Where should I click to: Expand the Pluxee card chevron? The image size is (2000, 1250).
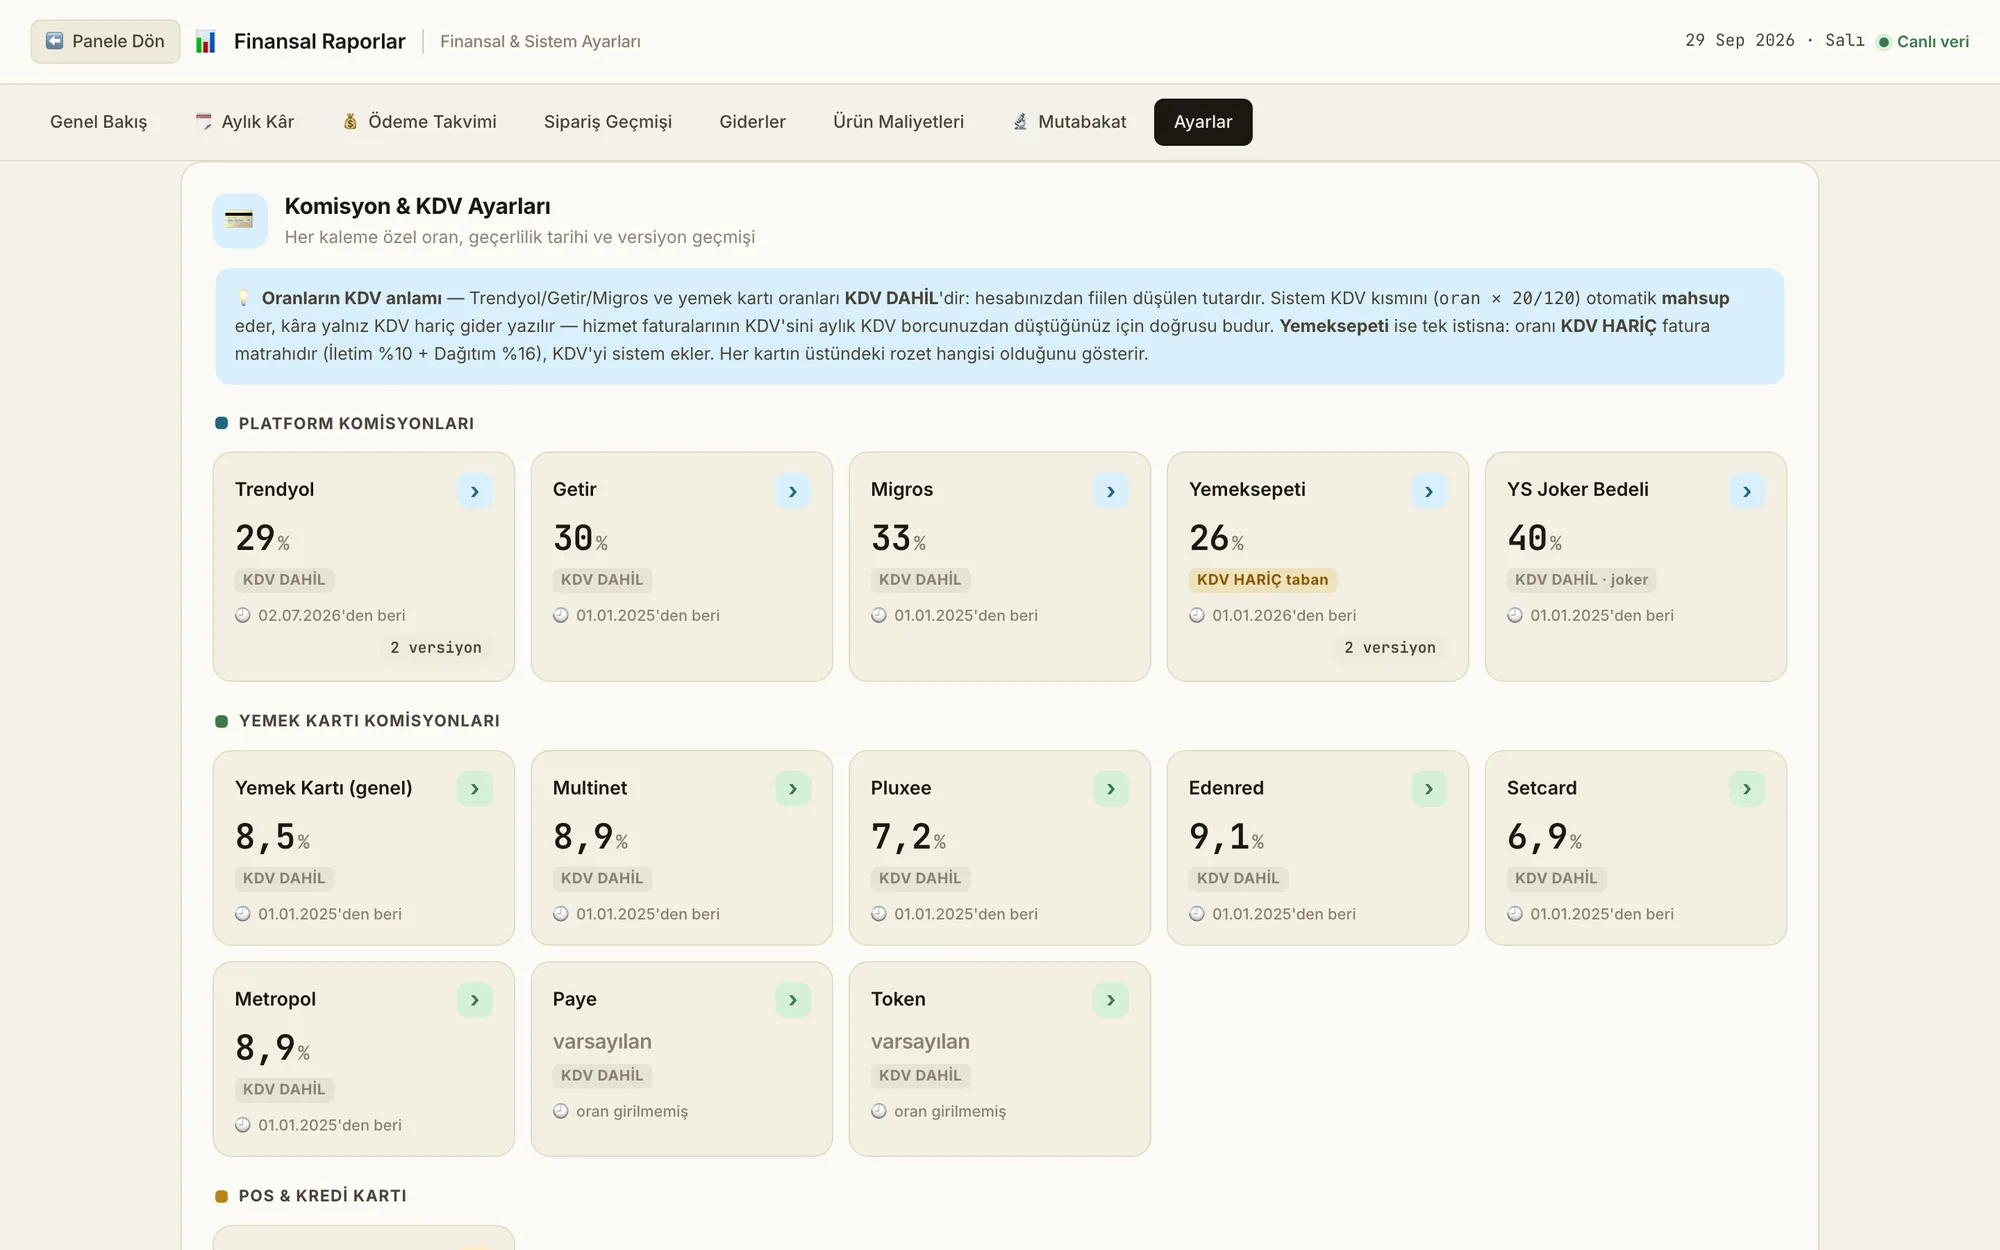point(1111,789)
